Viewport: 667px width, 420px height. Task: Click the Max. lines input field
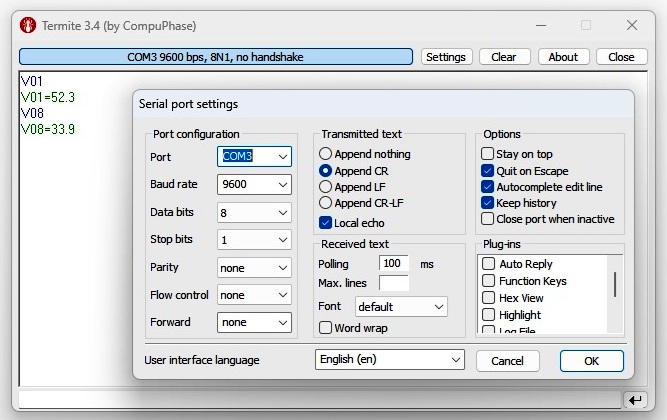point(393,283)
